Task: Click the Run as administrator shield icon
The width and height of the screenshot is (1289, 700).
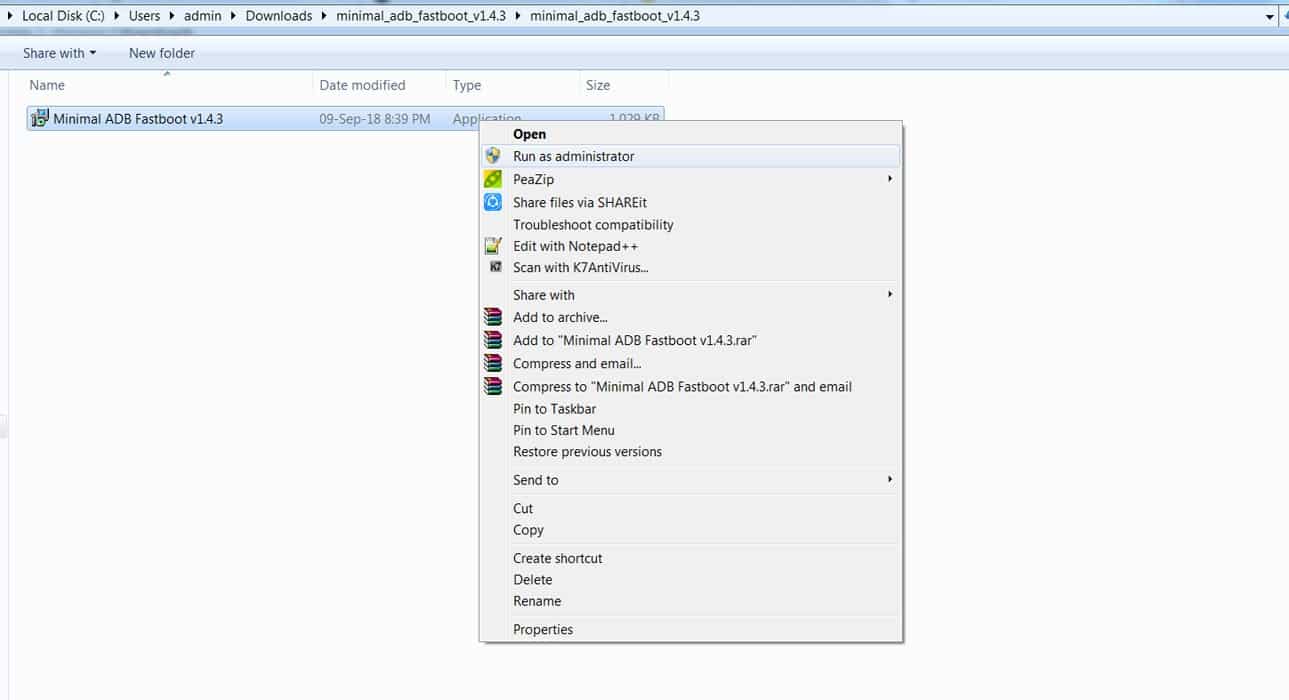Action: [493, 156]
